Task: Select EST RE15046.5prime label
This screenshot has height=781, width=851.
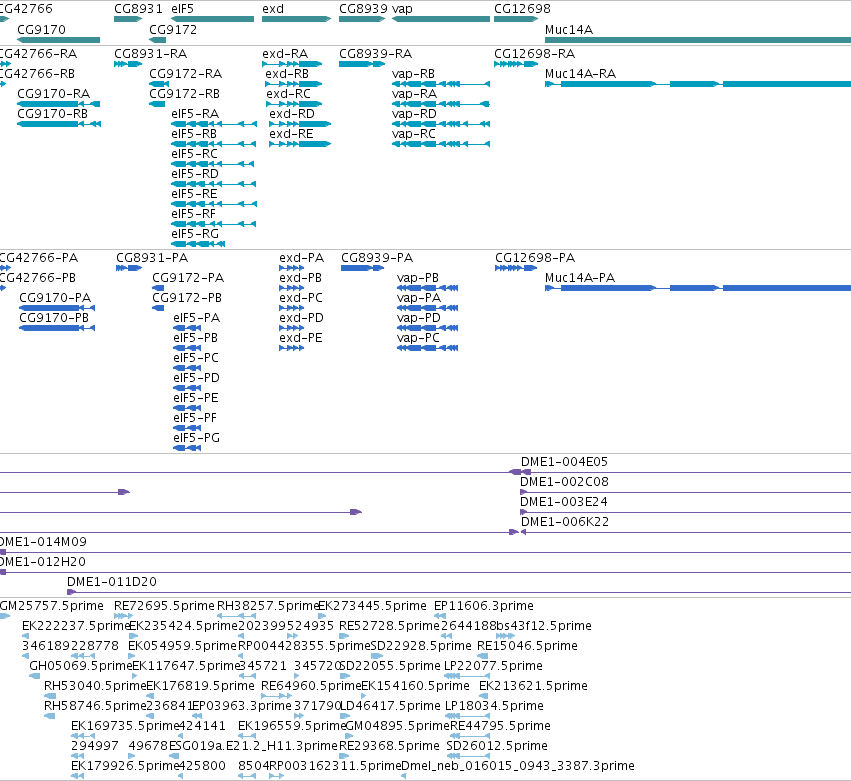Action: (528, 646)
